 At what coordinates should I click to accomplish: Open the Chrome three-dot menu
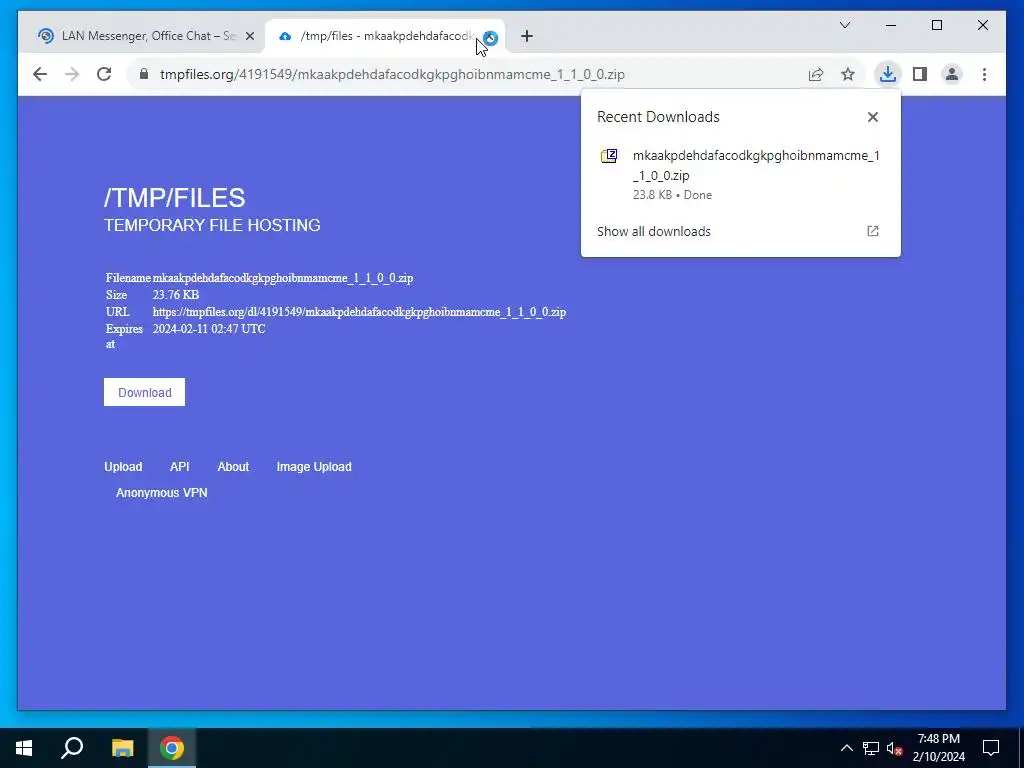coord(984,74)
